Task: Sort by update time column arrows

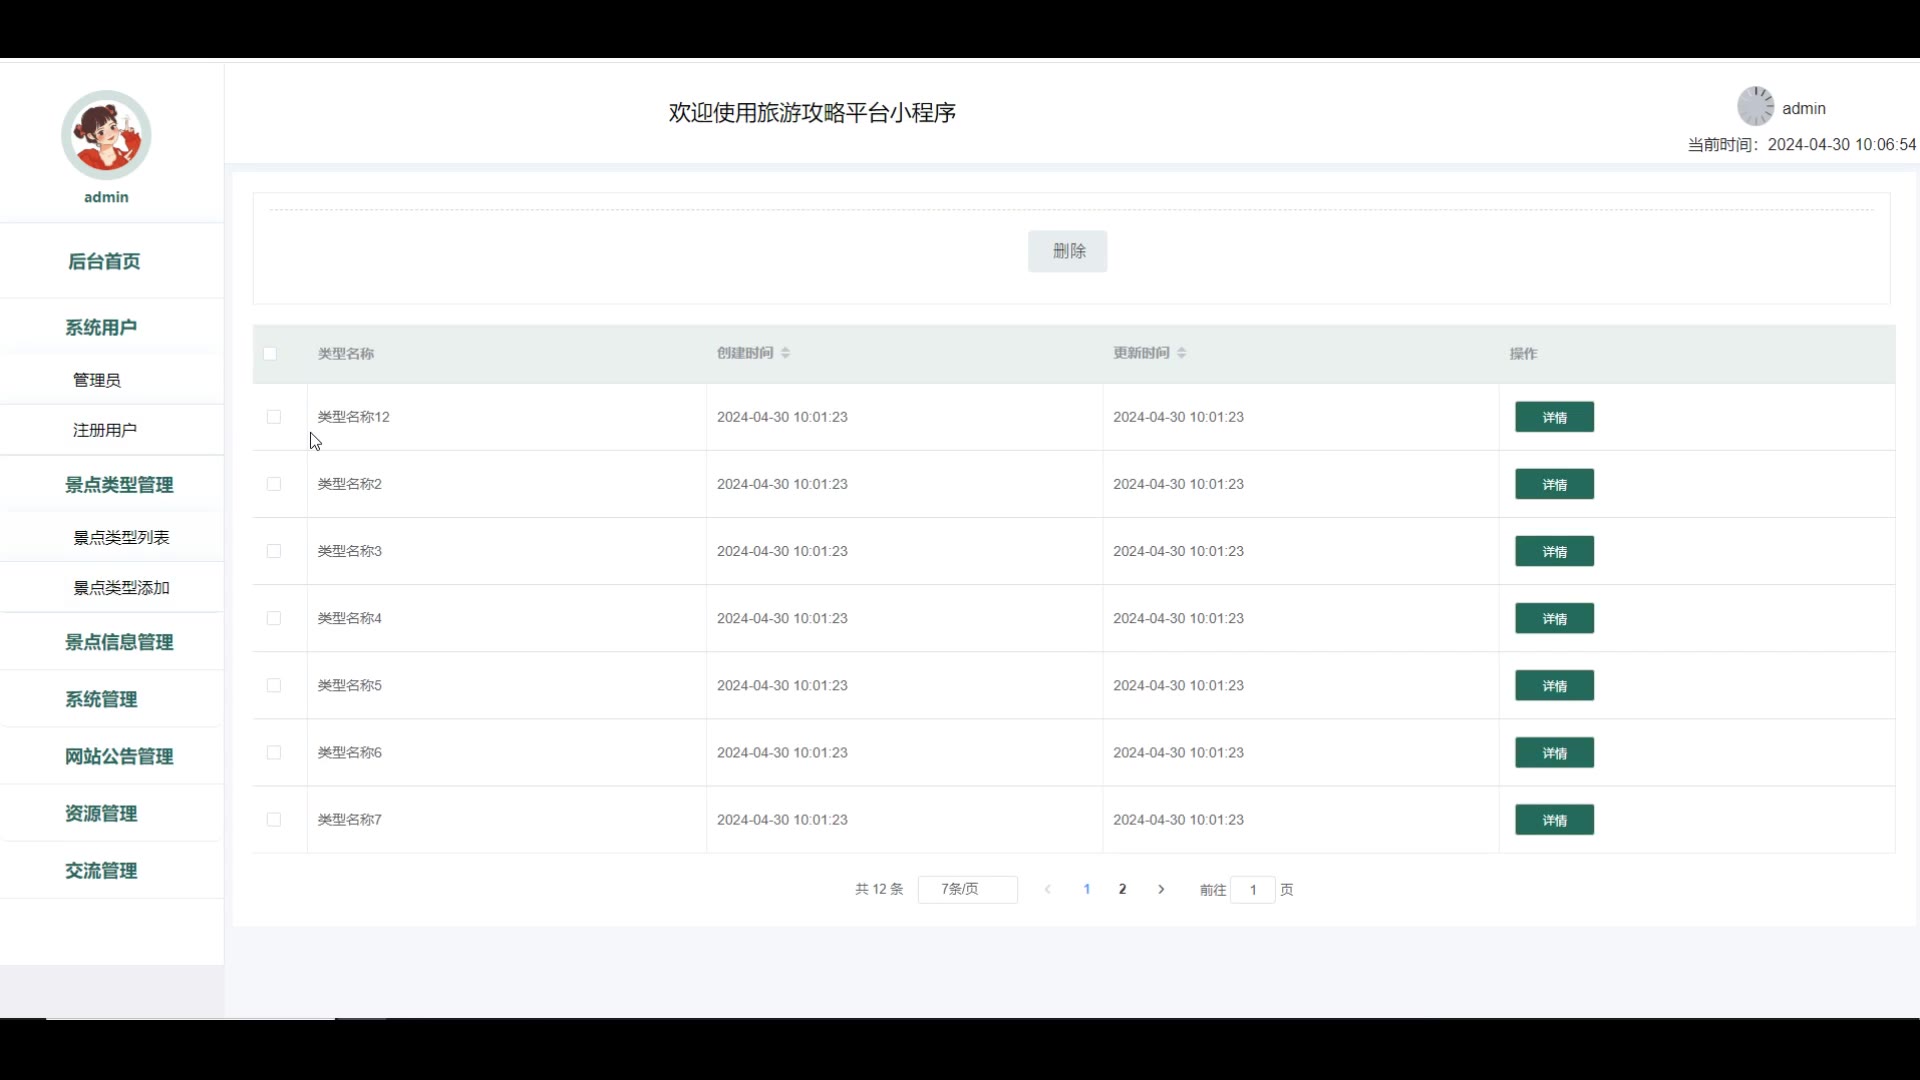Action: (x=1181, y=353)
